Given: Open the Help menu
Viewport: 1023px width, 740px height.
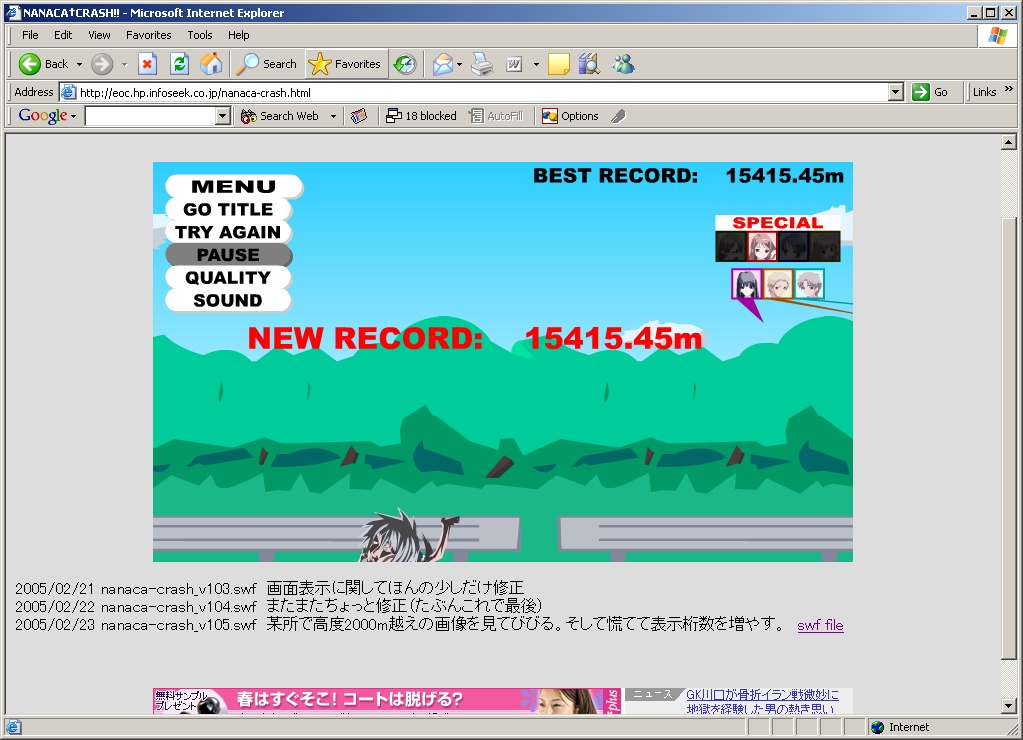Looking at the screenshot, I should (238, 35).
